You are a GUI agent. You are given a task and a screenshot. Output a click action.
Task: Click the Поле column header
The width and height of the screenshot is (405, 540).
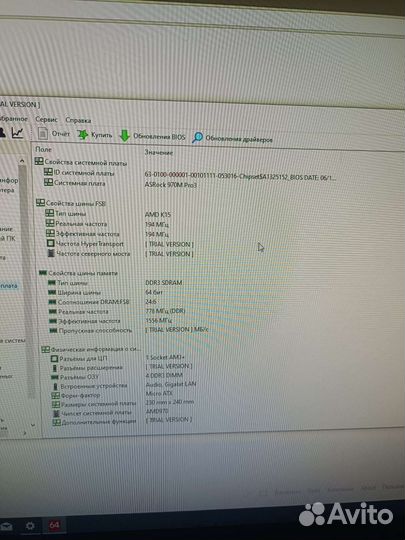coord(43,149)
